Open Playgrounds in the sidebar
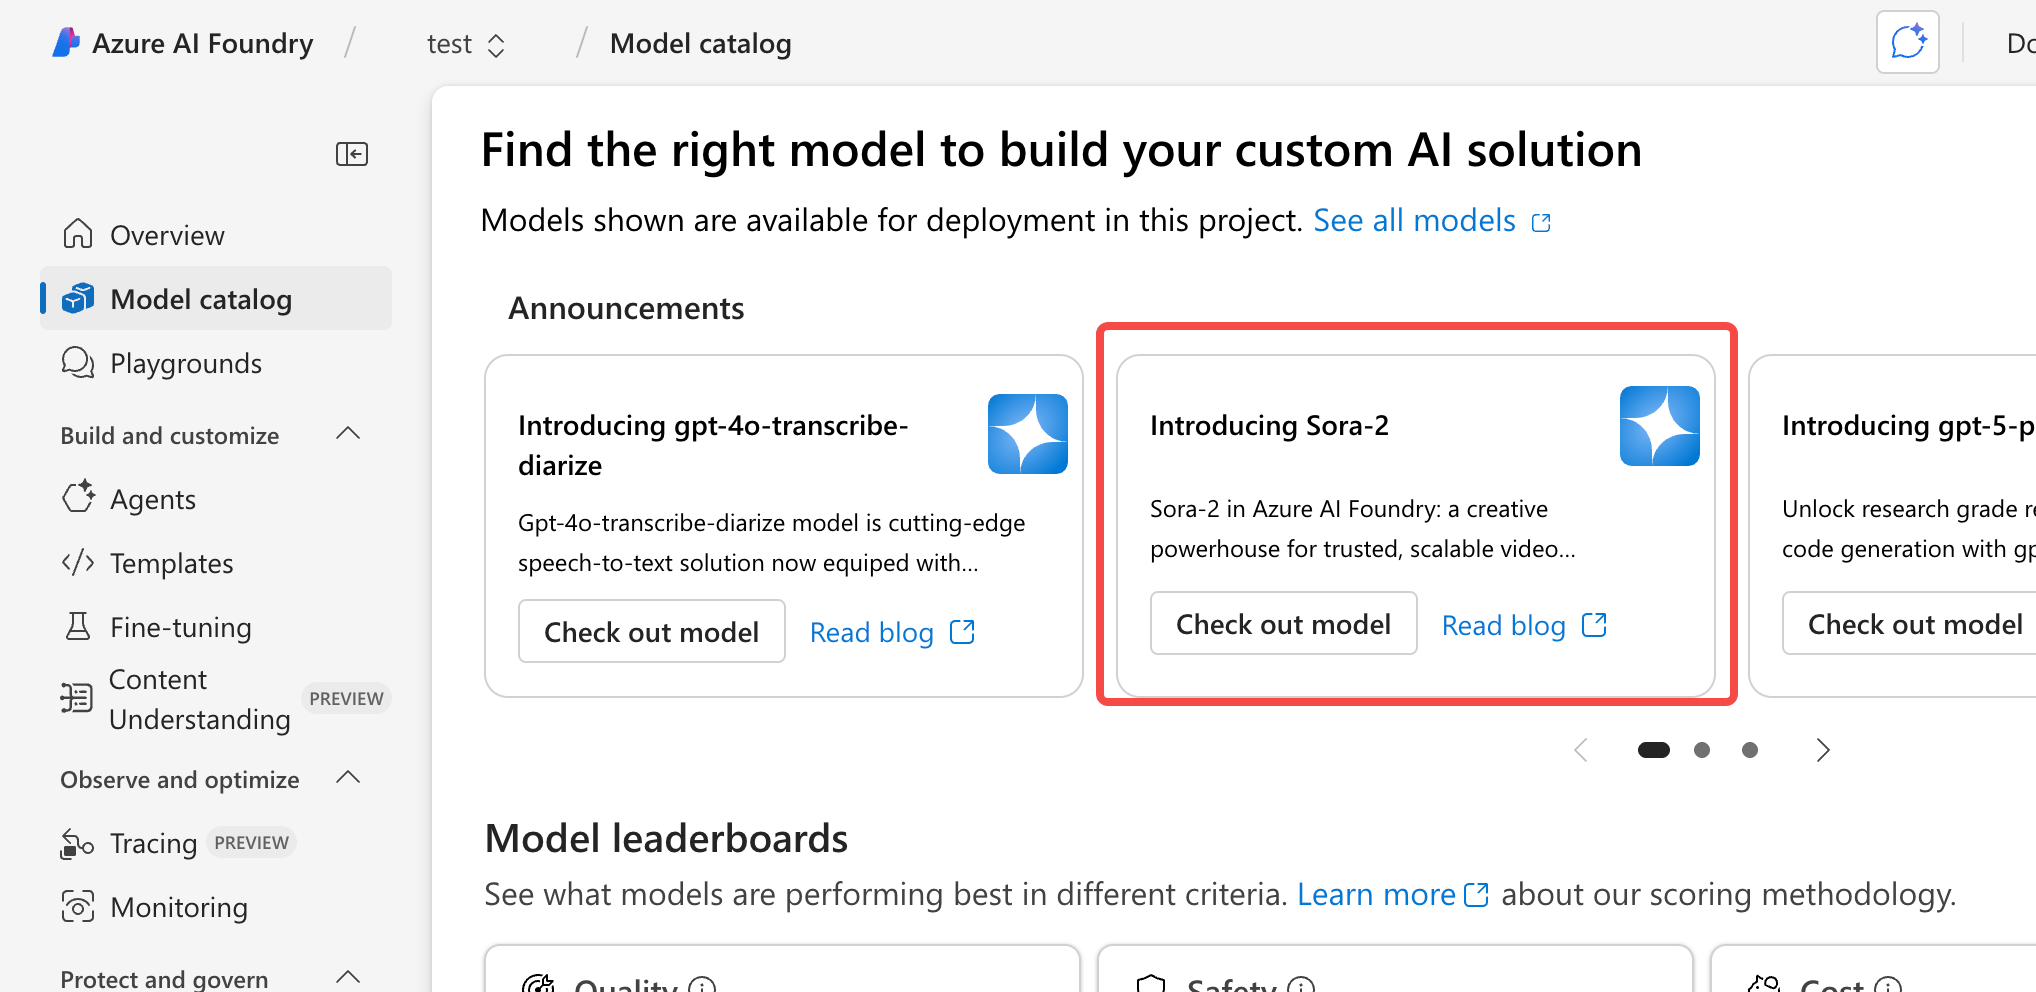Screen dimensions: 2036x992 [x=186, y=363]
